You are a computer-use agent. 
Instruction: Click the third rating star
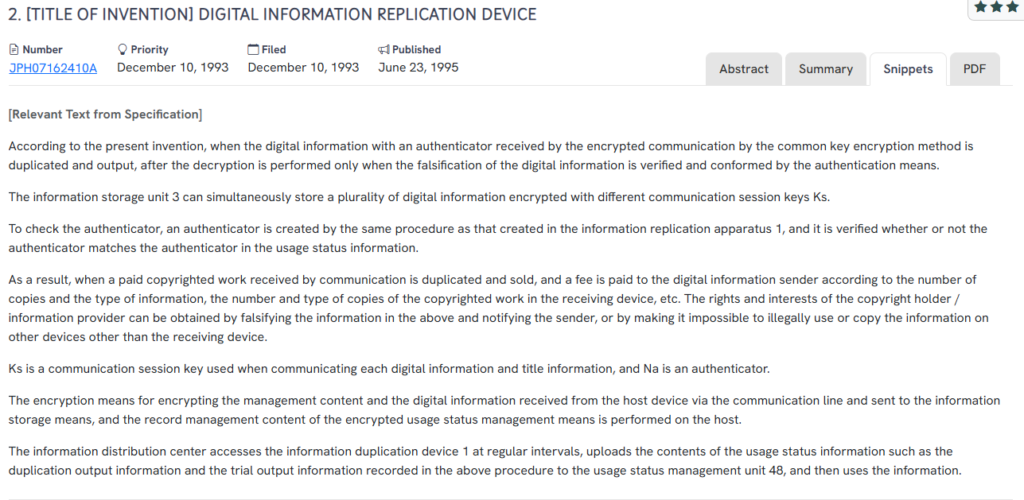point(1011,6)
